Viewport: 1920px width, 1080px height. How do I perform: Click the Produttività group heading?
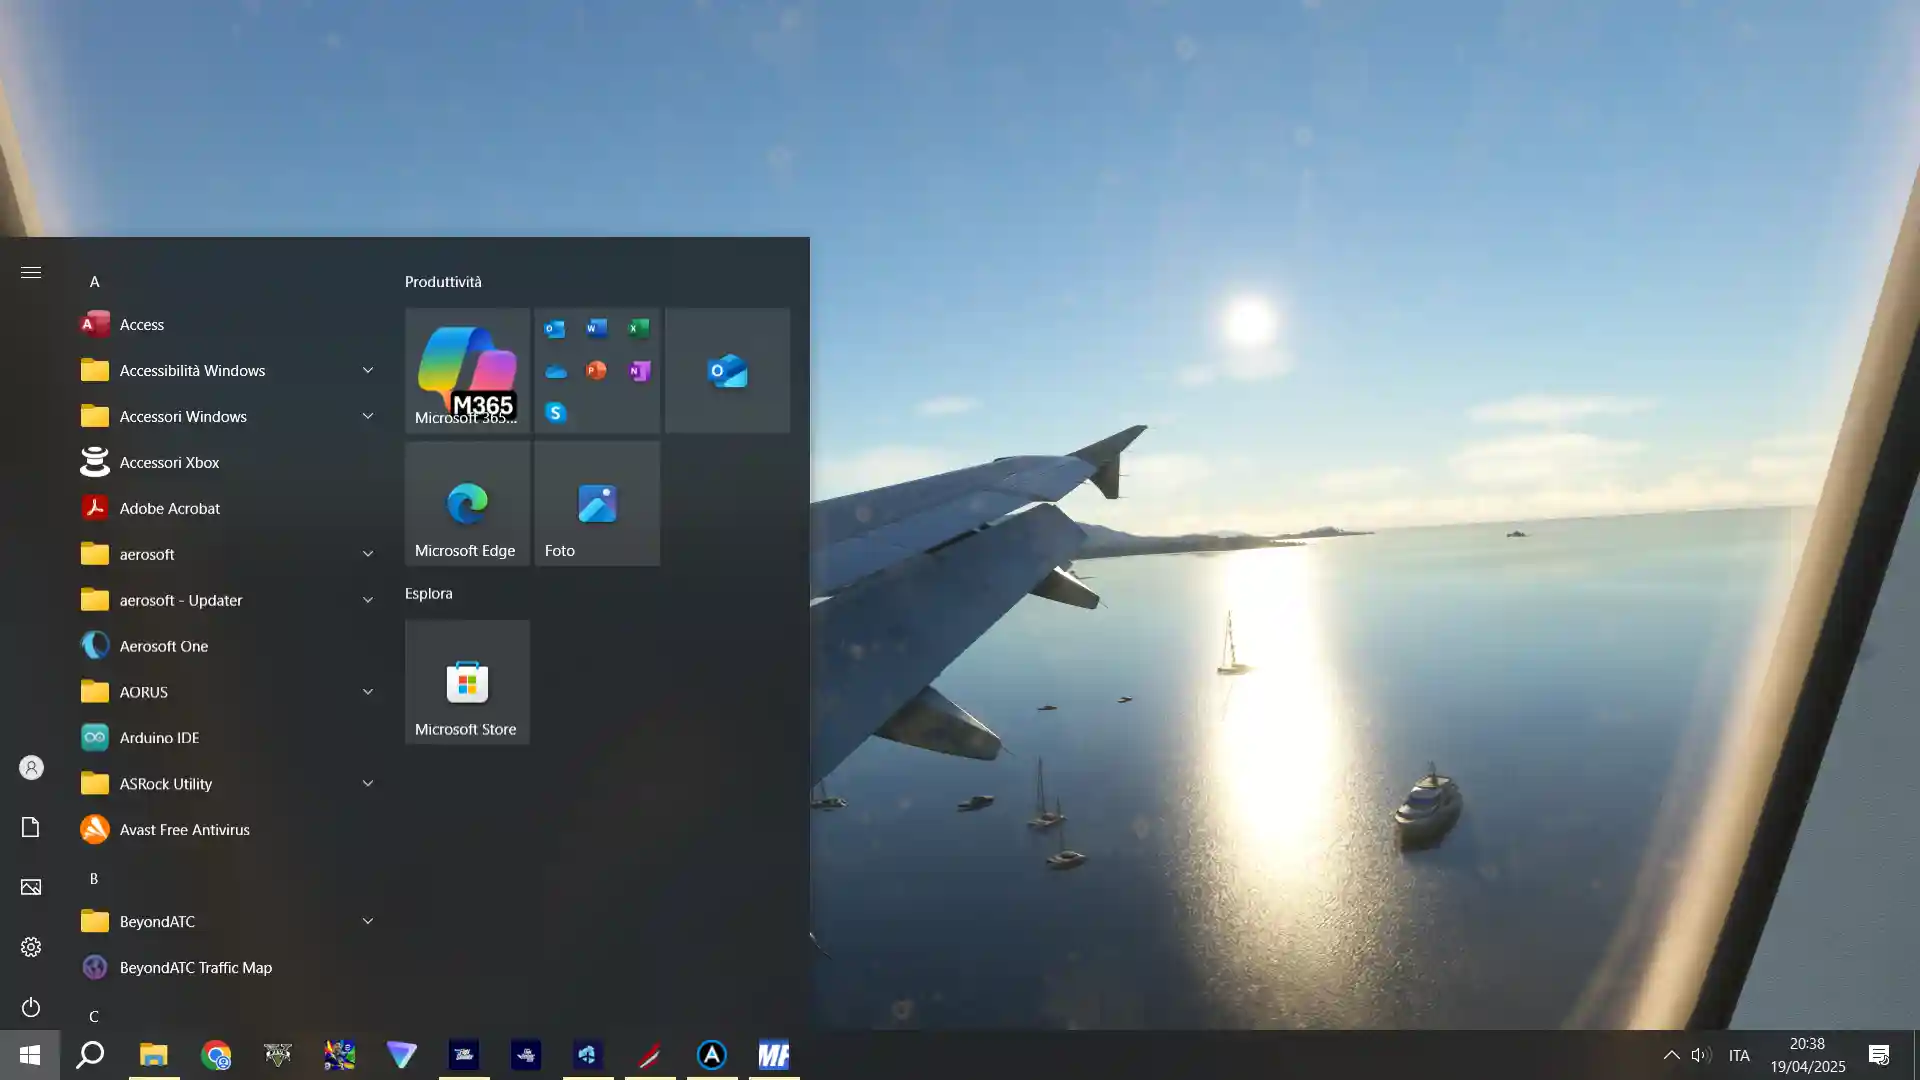coord(443,282)
